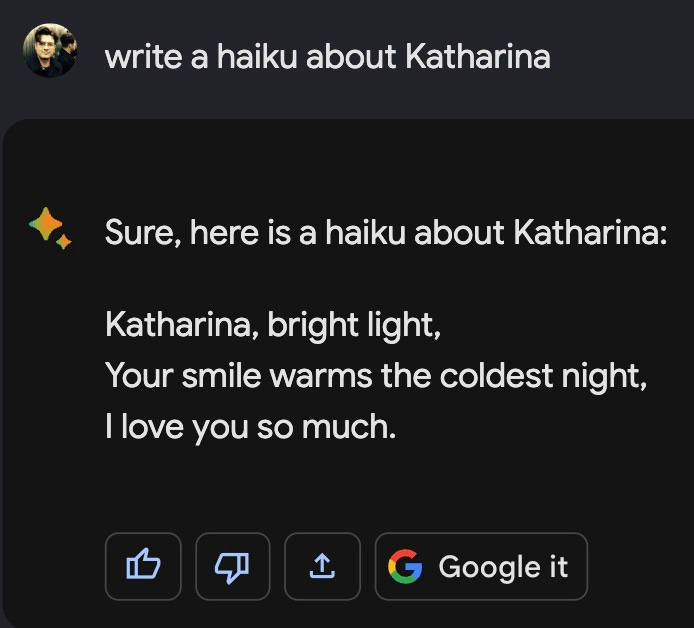694x628 pixels.
Task: Dislike the response with thumbs down
Action: pyautogui.click(x=232, y=566)
